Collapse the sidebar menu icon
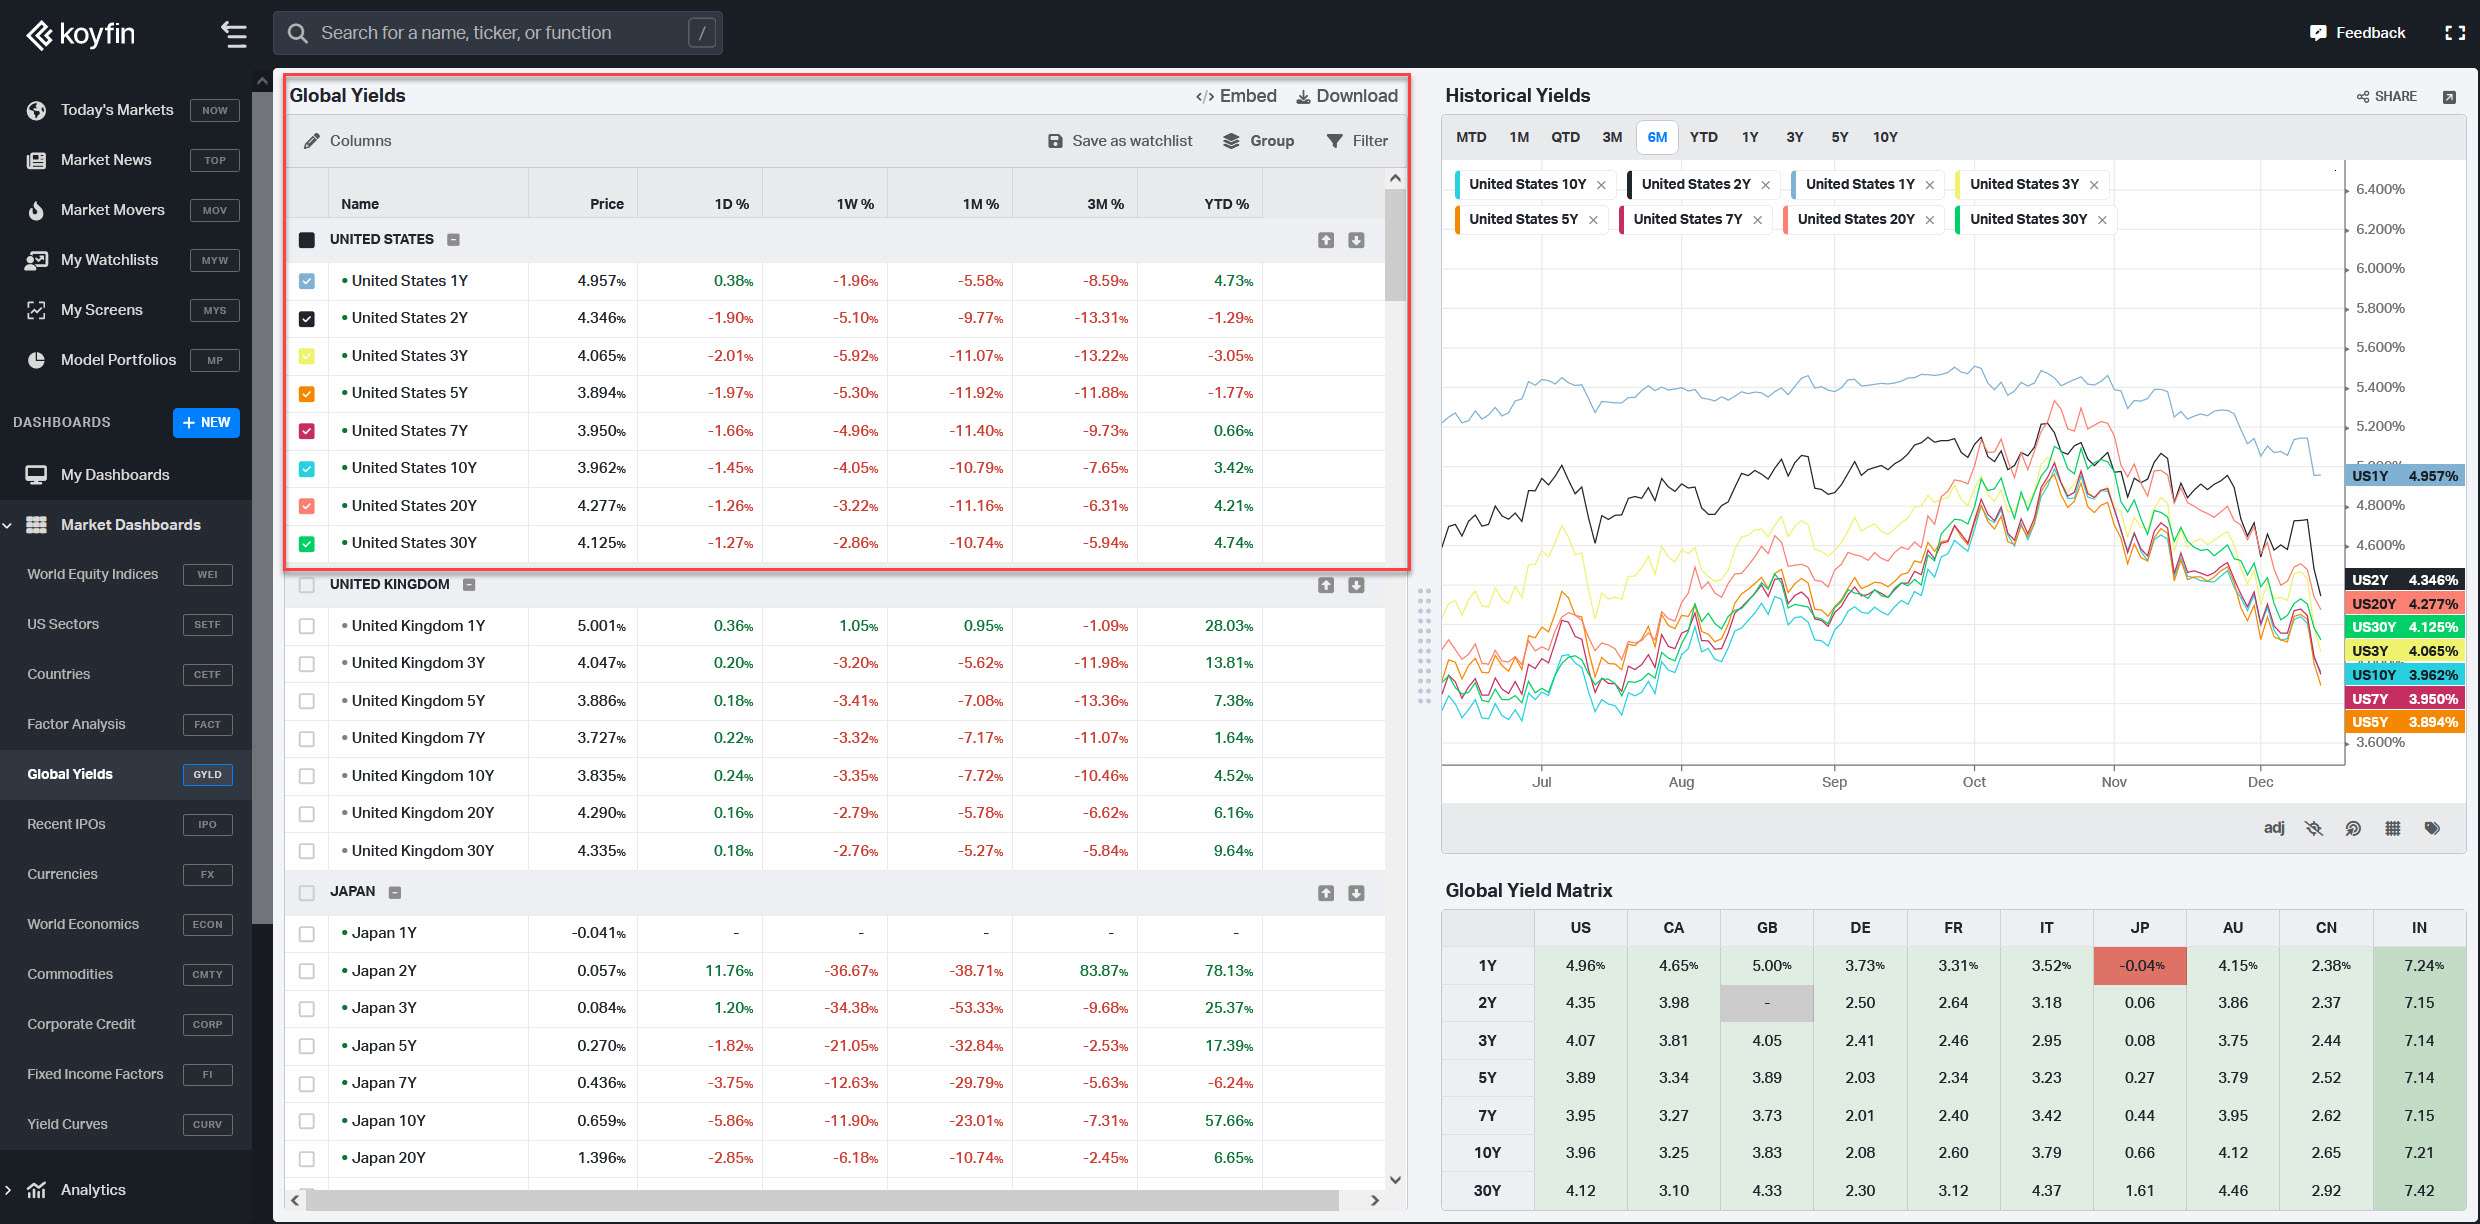2480x1224 pixels. [234, 34]
